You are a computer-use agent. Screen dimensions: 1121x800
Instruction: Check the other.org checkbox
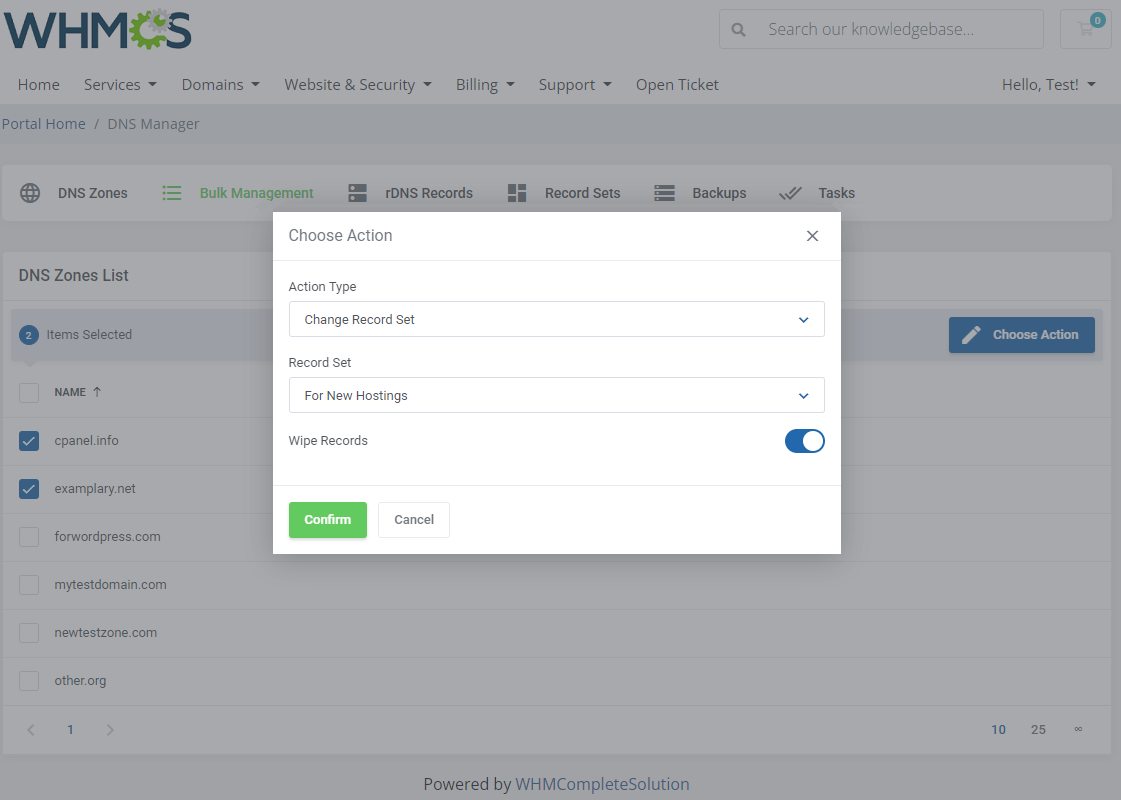click(29, 681)
